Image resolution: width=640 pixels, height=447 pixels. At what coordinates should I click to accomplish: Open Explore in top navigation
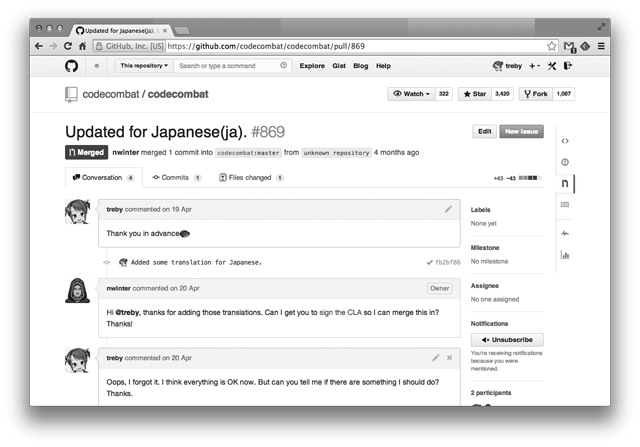click(312, 66)
